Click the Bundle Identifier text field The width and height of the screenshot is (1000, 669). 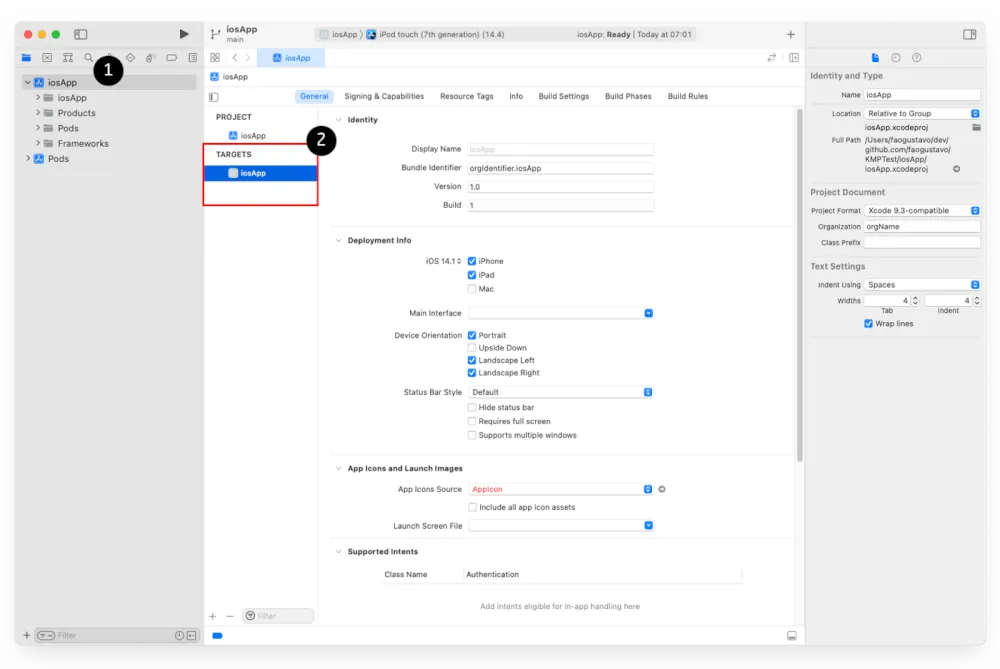[x=561, y=168]
